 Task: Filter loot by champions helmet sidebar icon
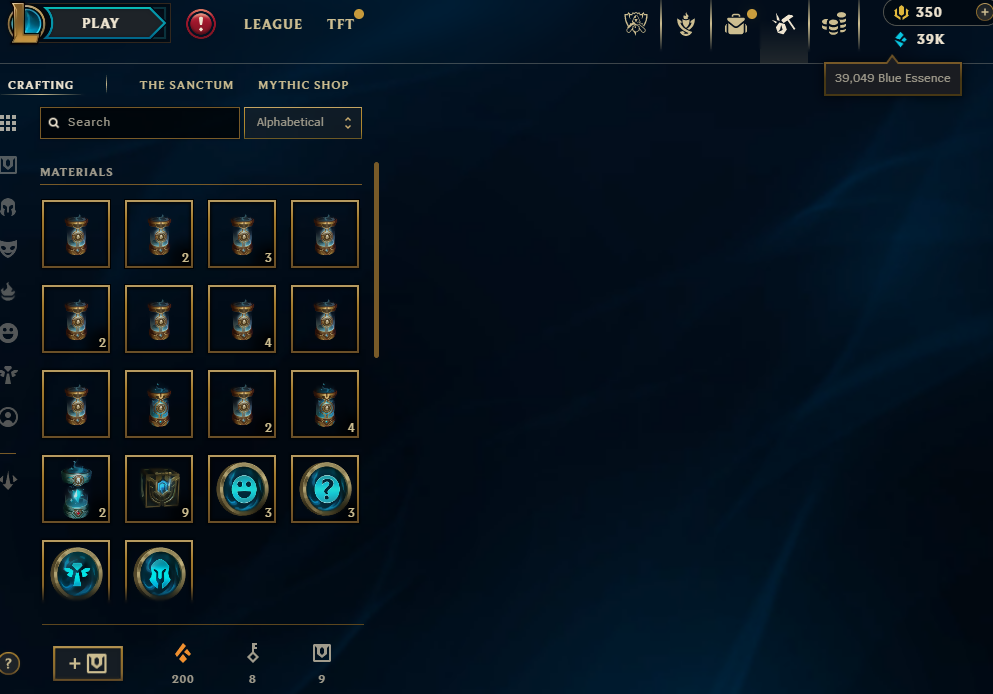coord(8,207)
